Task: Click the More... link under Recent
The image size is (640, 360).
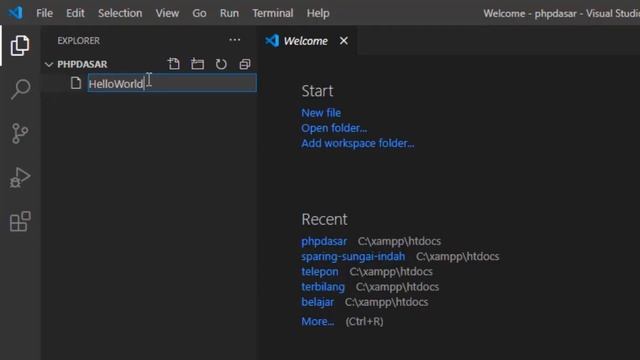Action: point(318,322)
